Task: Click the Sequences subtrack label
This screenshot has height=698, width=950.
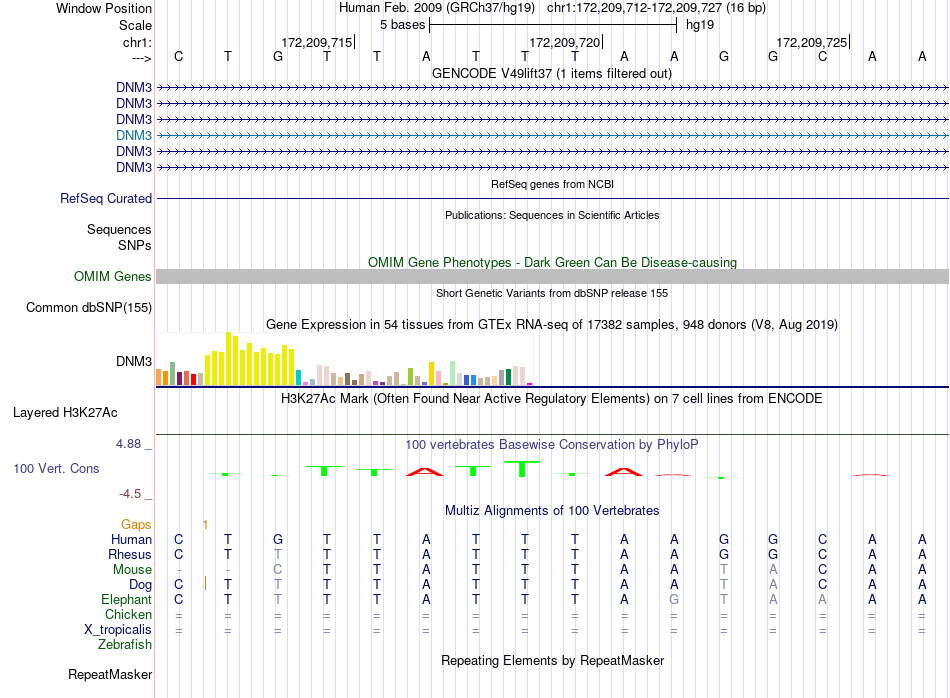Action: [119, 230]
